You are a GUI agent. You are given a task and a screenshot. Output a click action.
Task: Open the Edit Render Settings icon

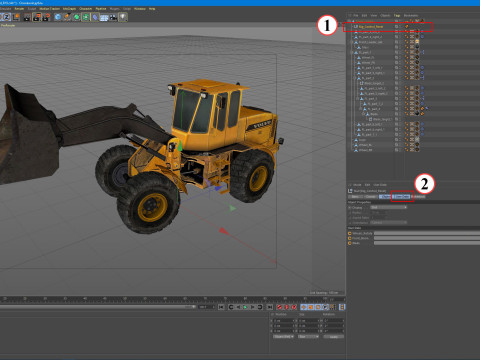tap(46, 17)
